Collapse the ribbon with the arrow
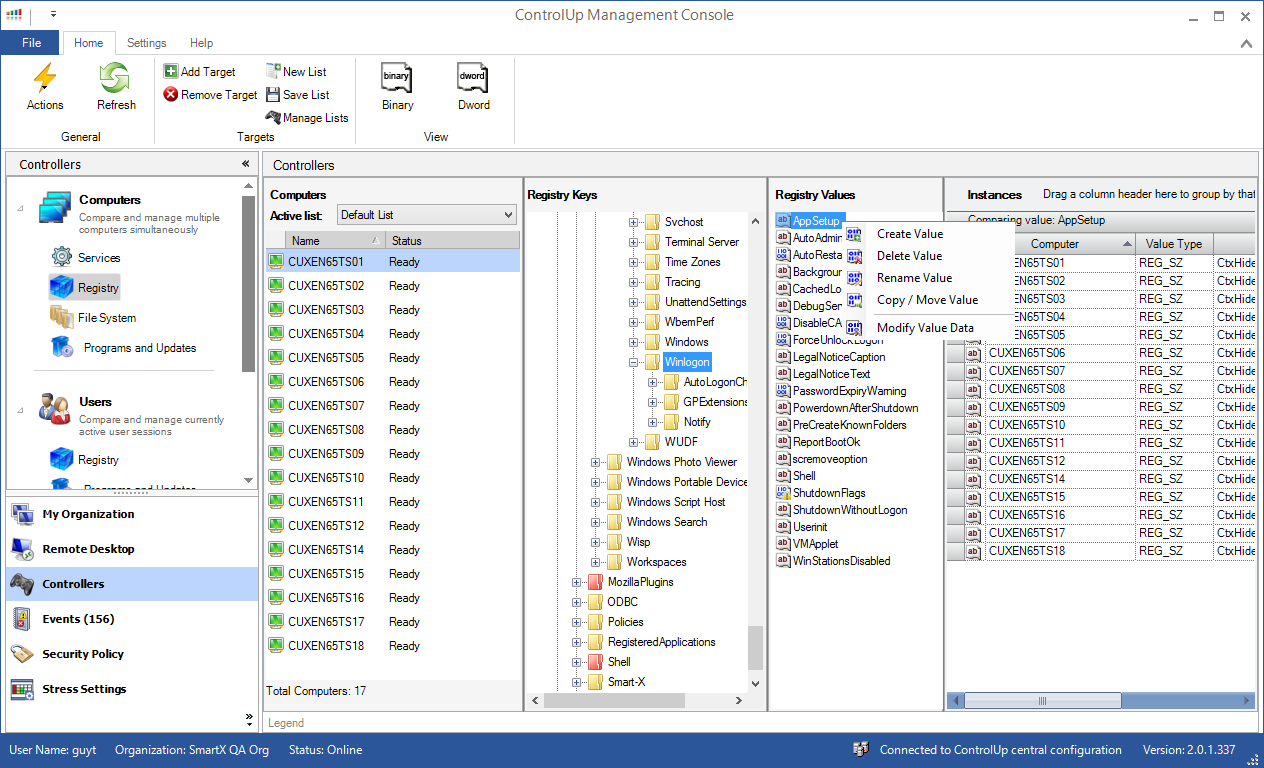Viewport: 1264px width, 768px height. click(x=1246, y=43)
